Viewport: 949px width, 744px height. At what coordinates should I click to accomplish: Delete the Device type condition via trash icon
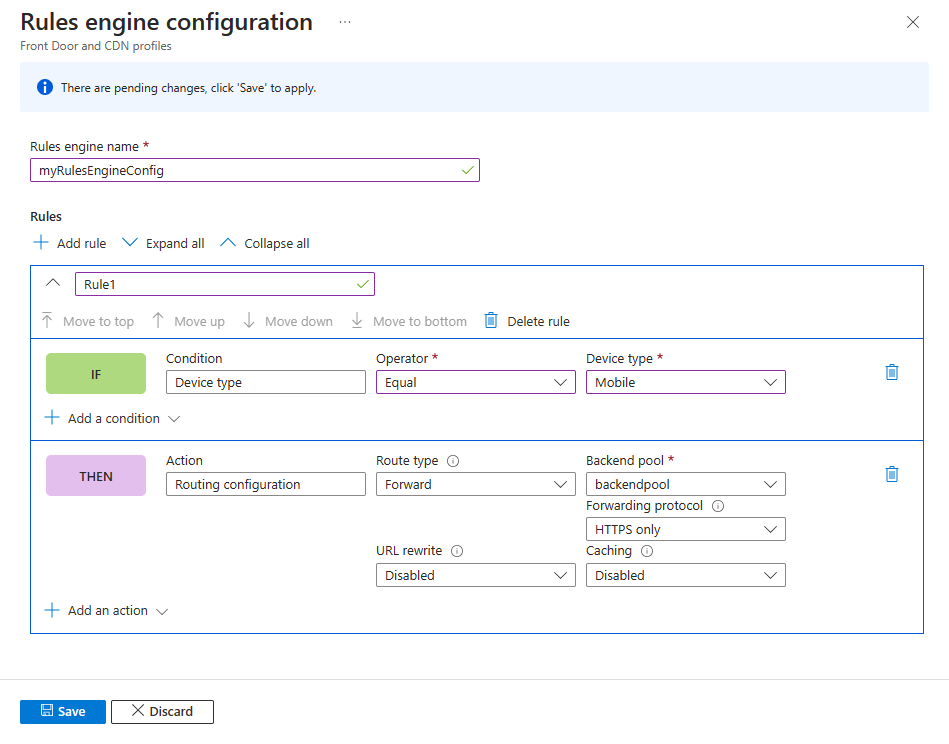tap(892, 371)
